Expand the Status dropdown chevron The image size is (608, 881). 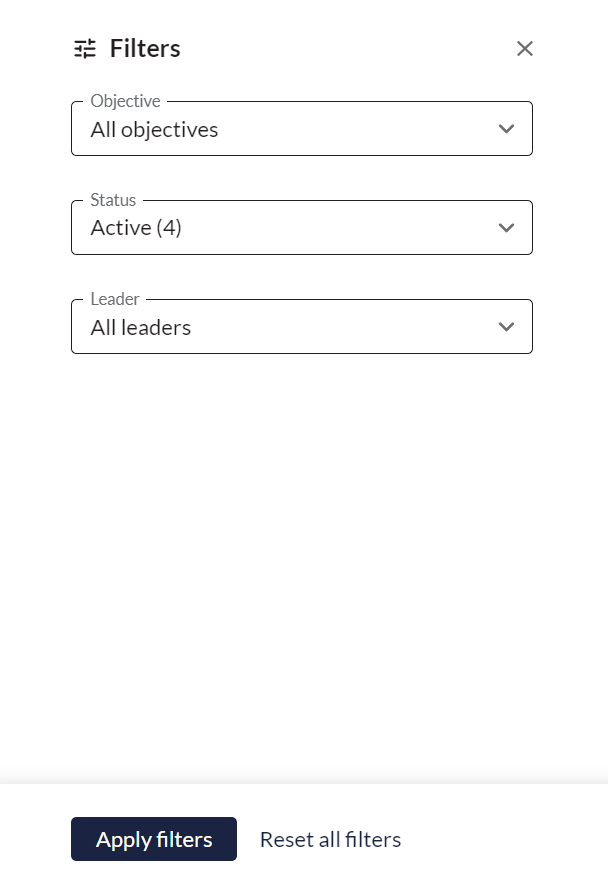pyautogui.click(x=506, y=228)
